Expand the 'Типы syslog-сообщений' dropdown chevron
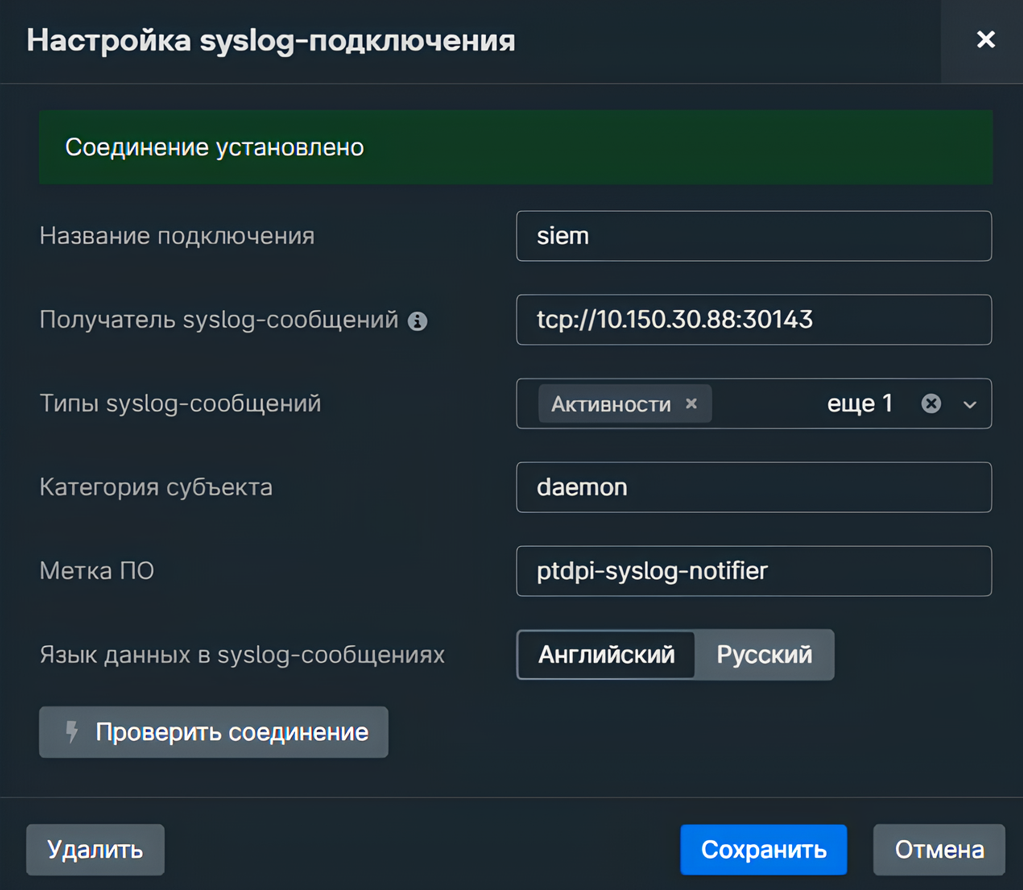This screenshot has width=1023, height=890. 969,403
